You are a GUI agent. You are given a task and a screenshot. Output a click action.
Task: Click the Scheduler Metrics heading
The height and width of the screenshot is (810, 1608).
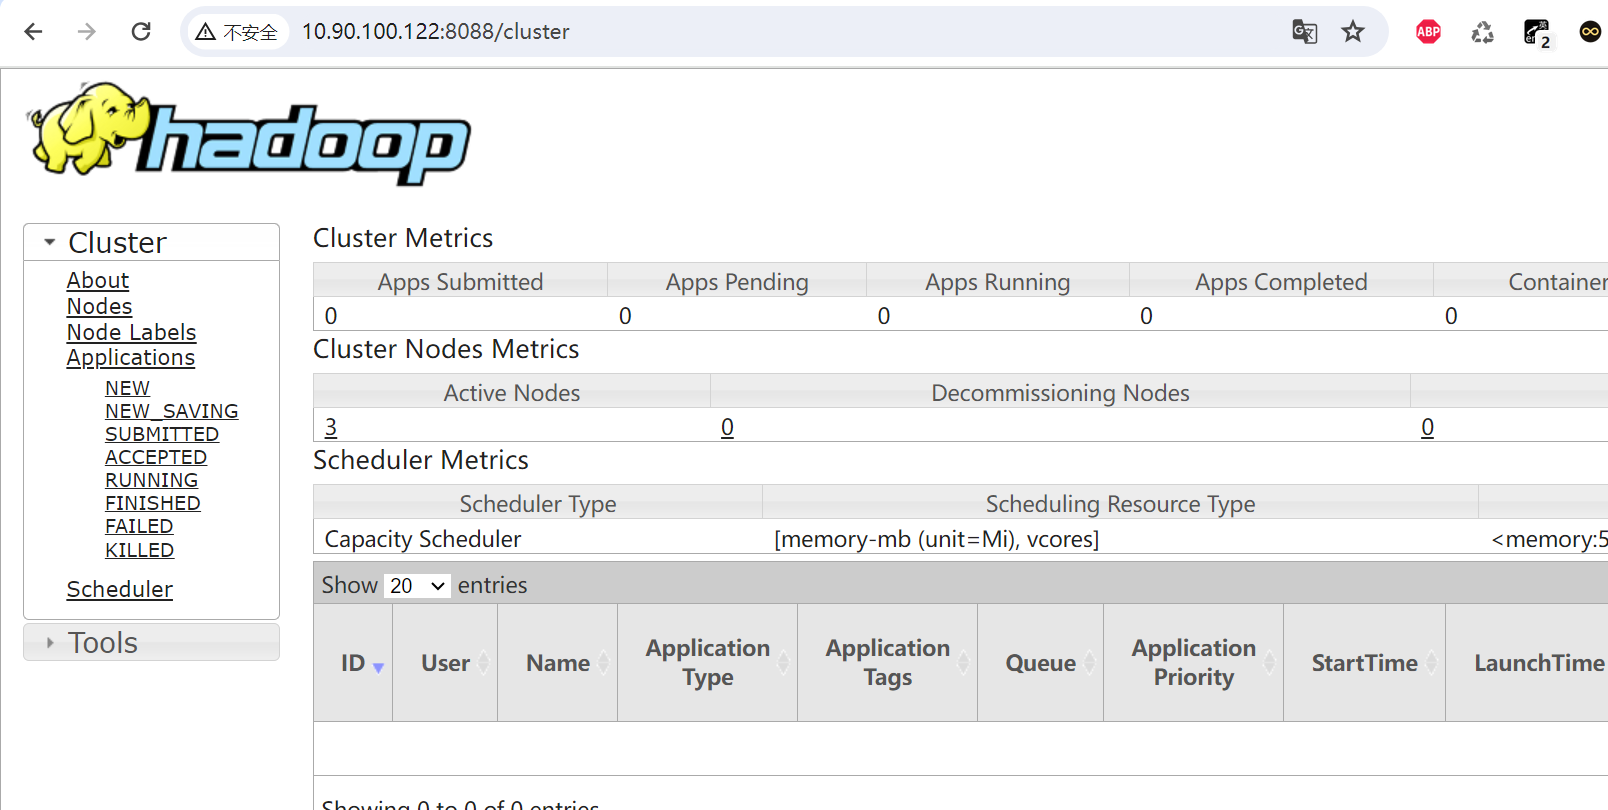click(421, 460)
